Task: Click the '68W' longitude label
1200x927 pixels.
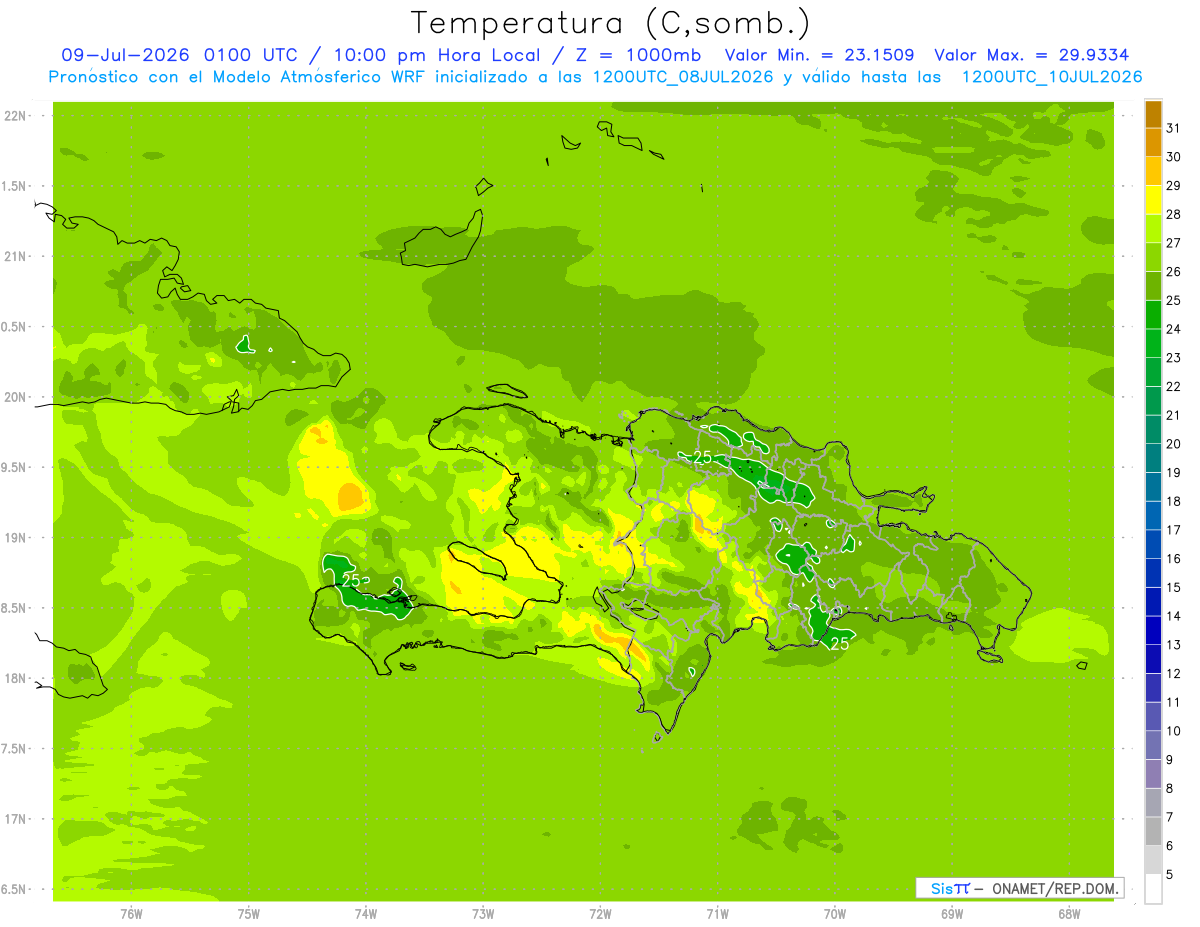Action: click(1069, 913)
